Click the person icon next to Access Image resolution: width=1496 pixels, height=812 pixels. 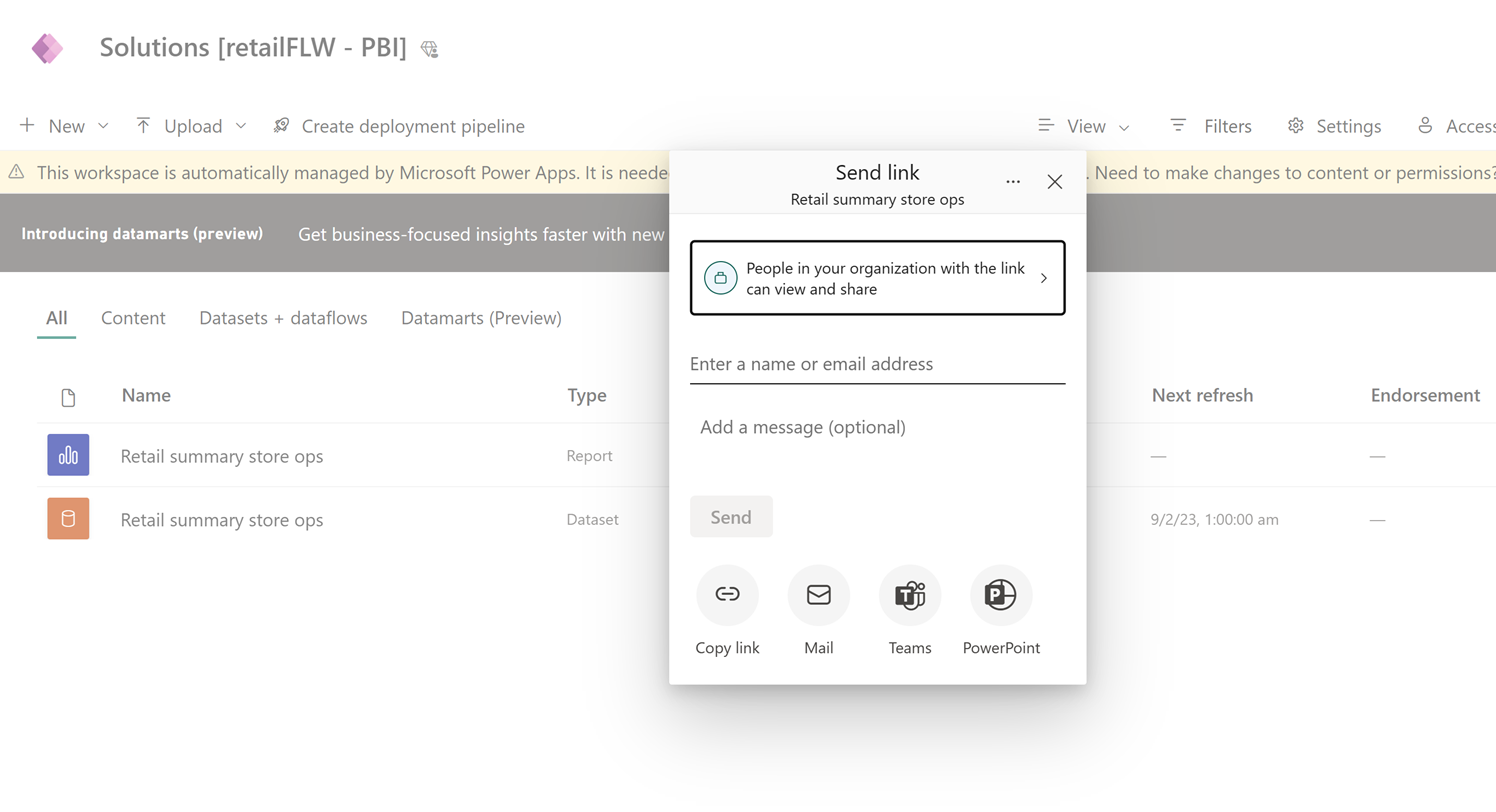click(1425, 125)
